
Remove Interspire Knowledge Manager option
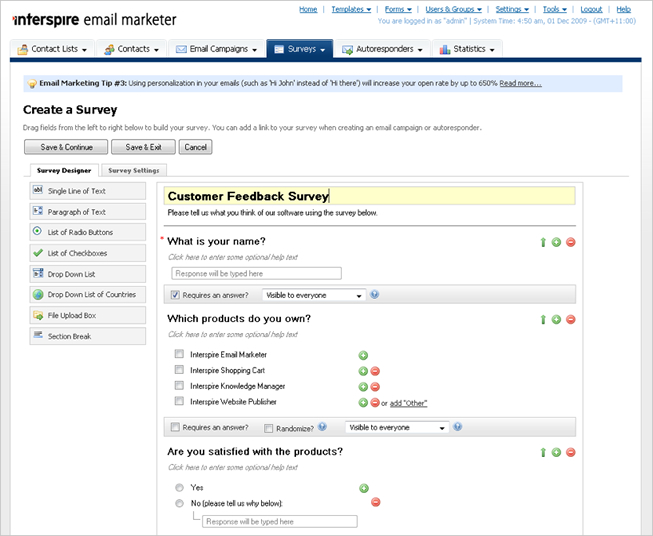pyautogui.click(x=375, y=387)
